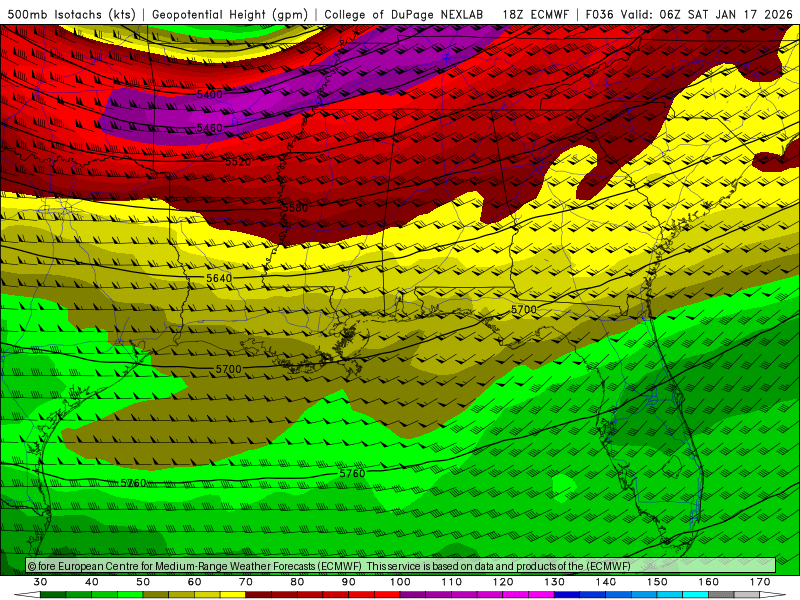Click the colorbar's left white arrow end
800x600 pixels.
coord(28,595)
